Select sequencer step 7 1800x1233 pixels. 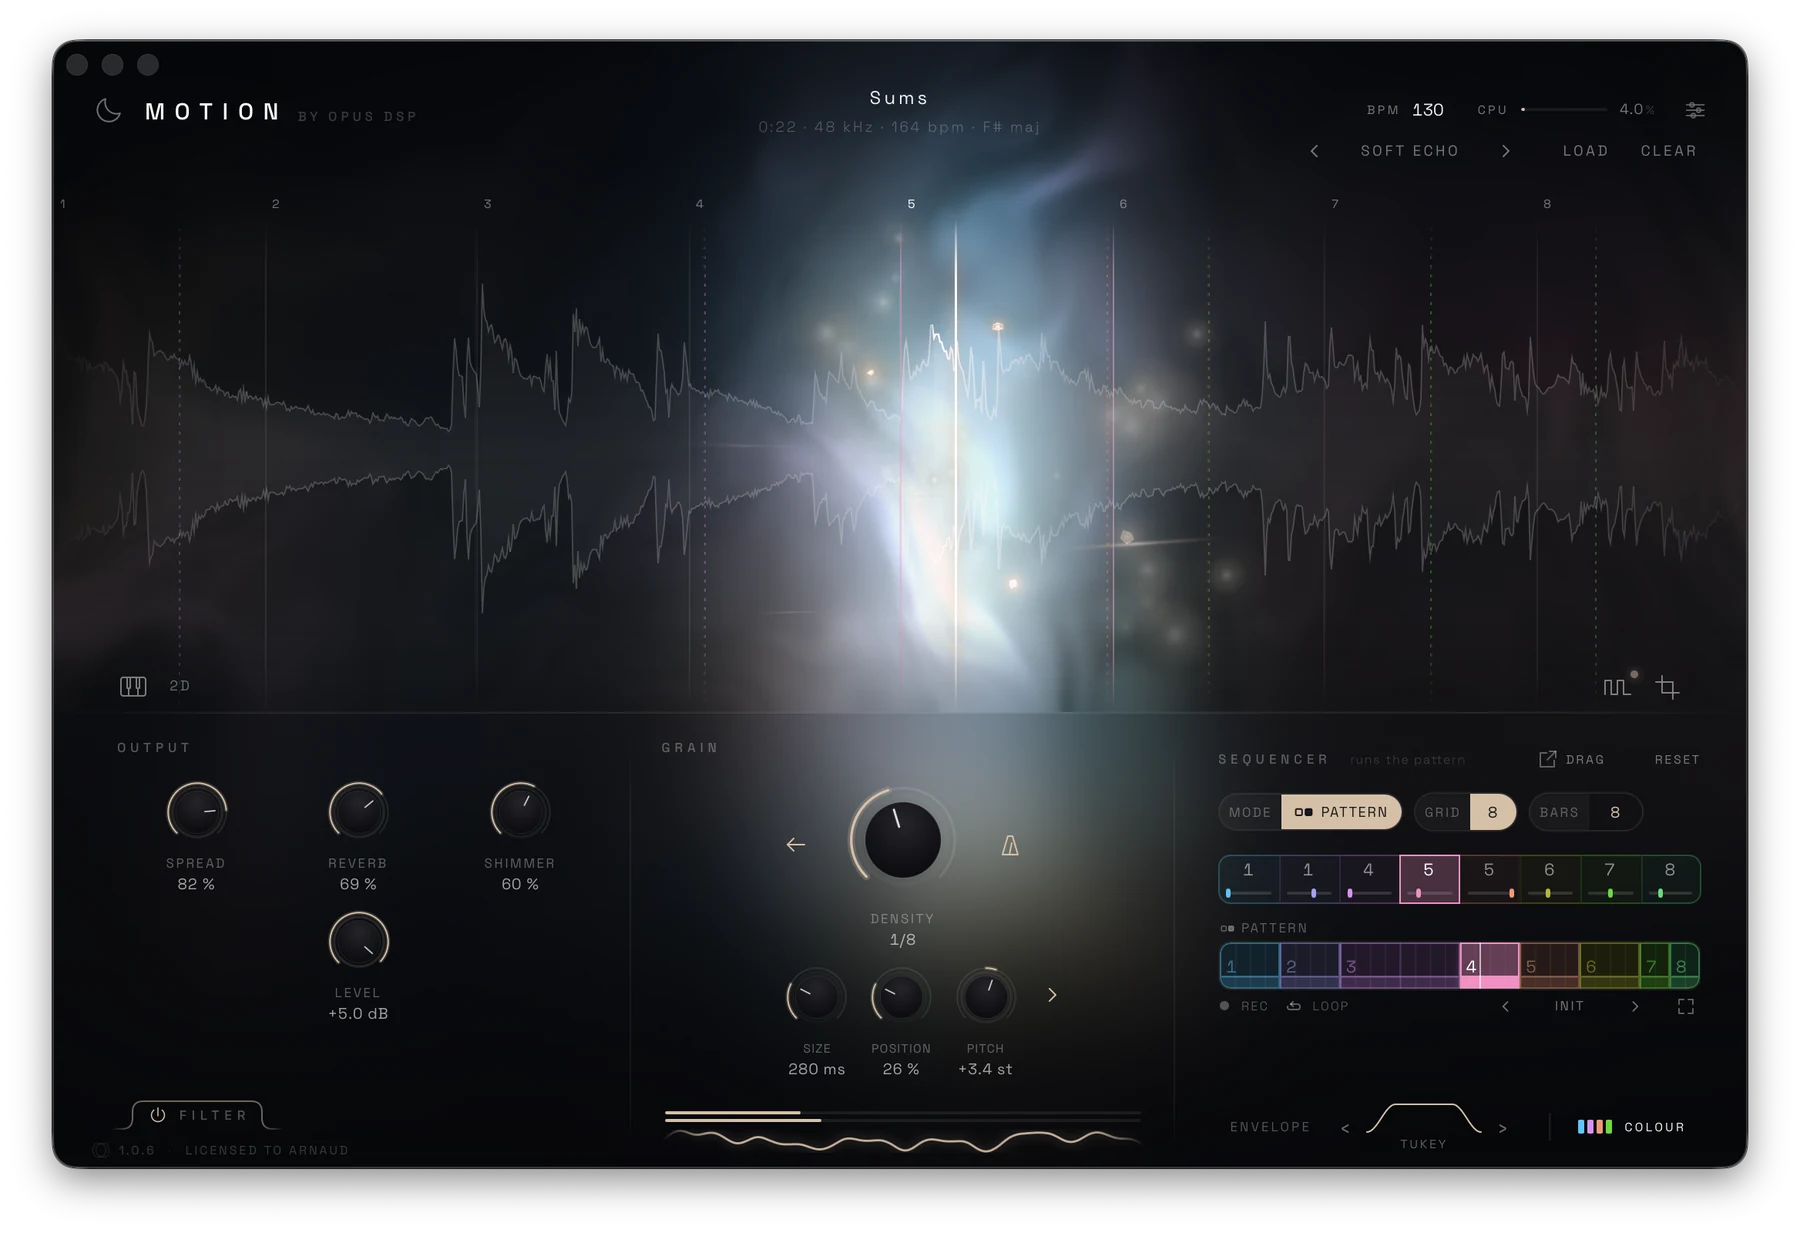[1610, 879]
